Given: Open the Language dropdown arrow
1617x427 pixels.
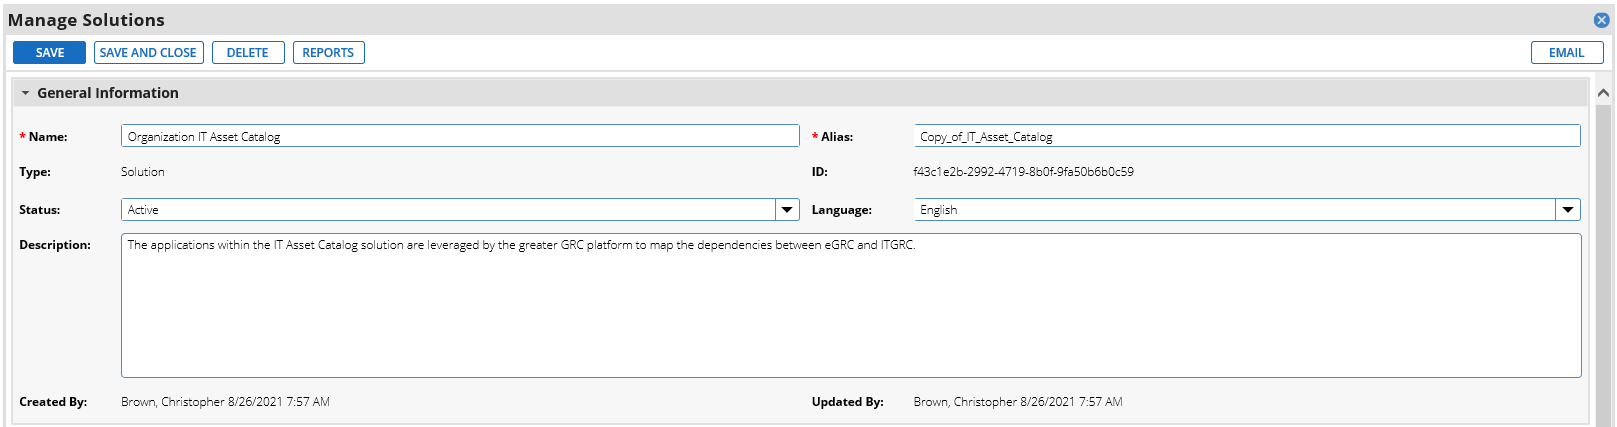Looking at the screenshot, I should click(1568, 210).
